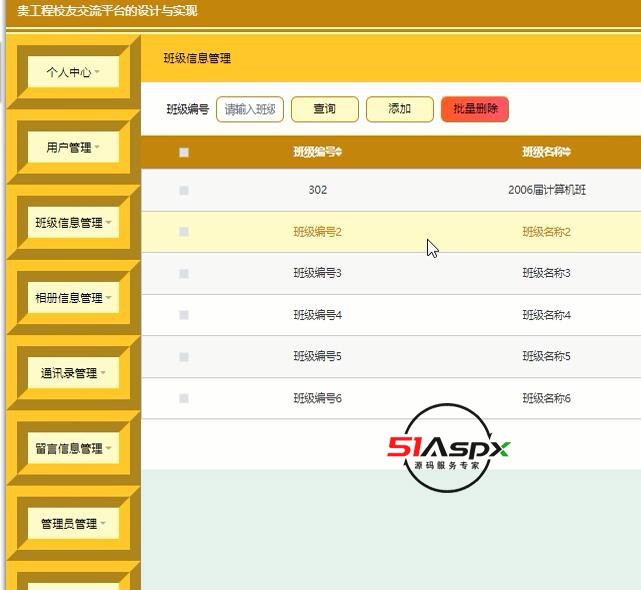Click the cell 班级编号4
This screenshot has height=590, width=641.
tap(318, 315)
